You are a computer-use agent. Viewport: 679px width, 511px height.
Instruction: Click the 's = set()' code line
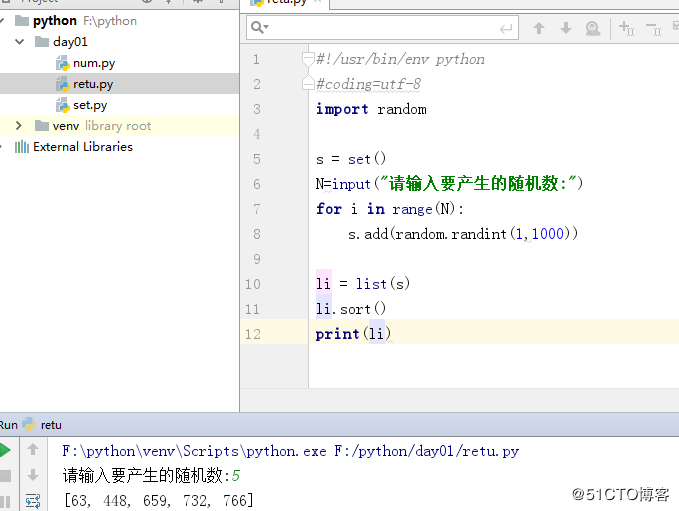[351, 159]
